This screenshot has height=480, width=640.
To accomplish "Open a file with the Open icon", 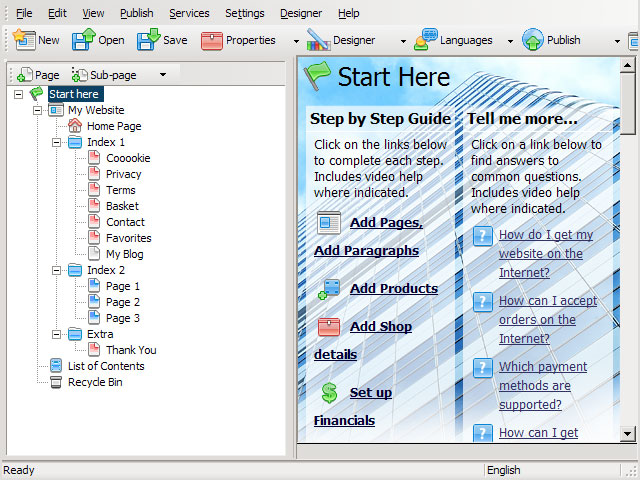I will (84, 40).
